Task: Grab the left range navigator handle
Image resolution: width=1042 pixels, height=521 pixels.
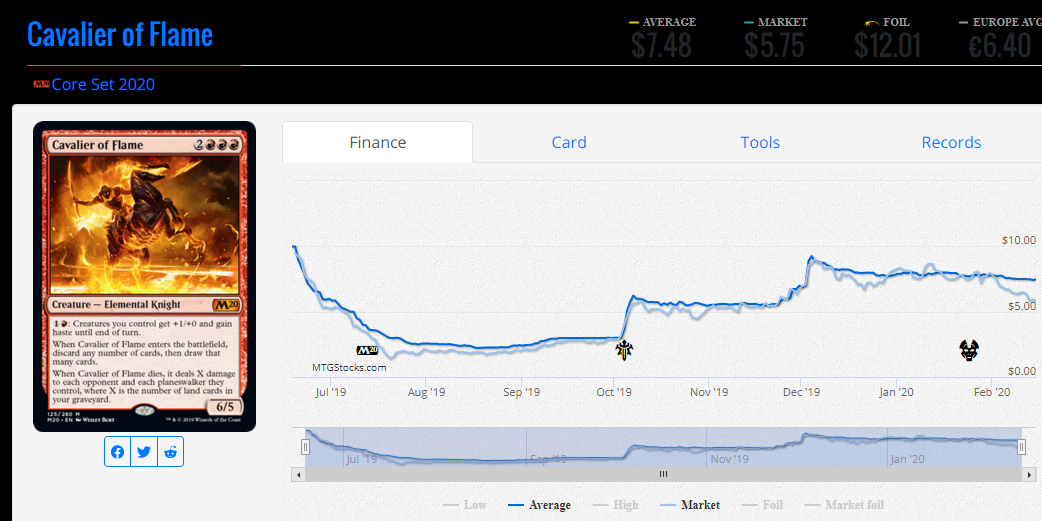Action: [x=306, y=447]
